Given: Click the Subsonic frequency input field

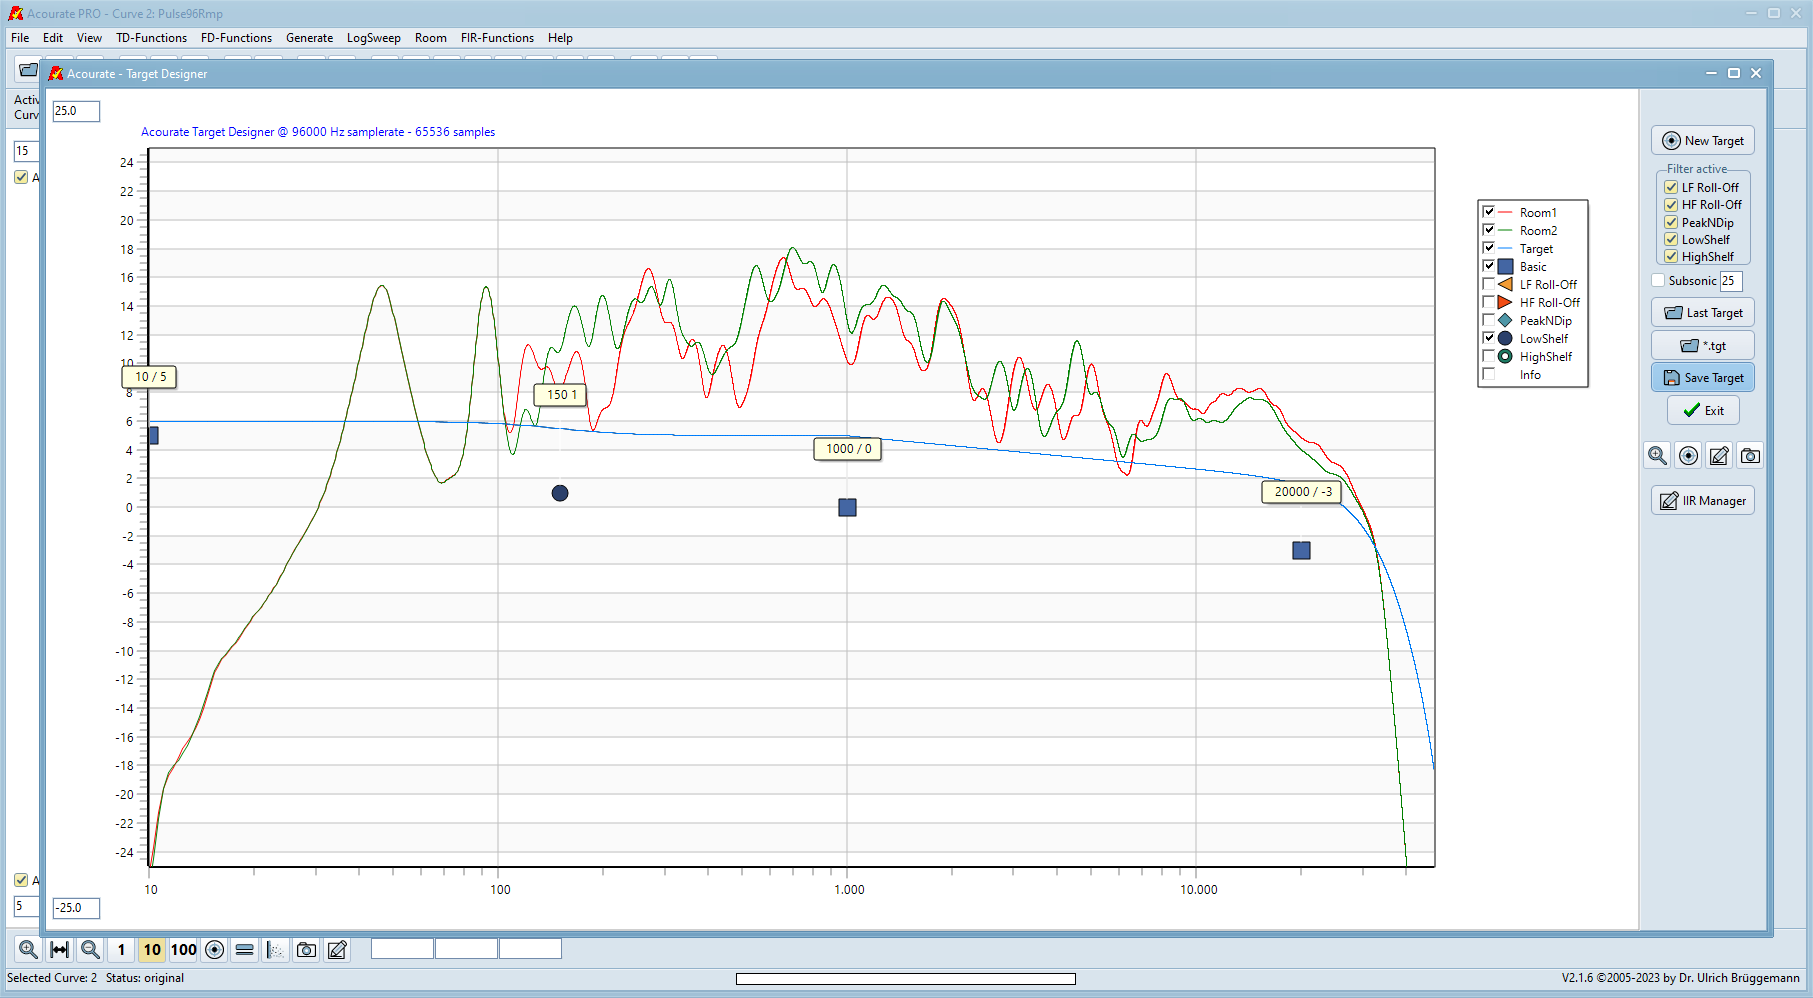Looking at the screenshot, I should (1731, 281).
